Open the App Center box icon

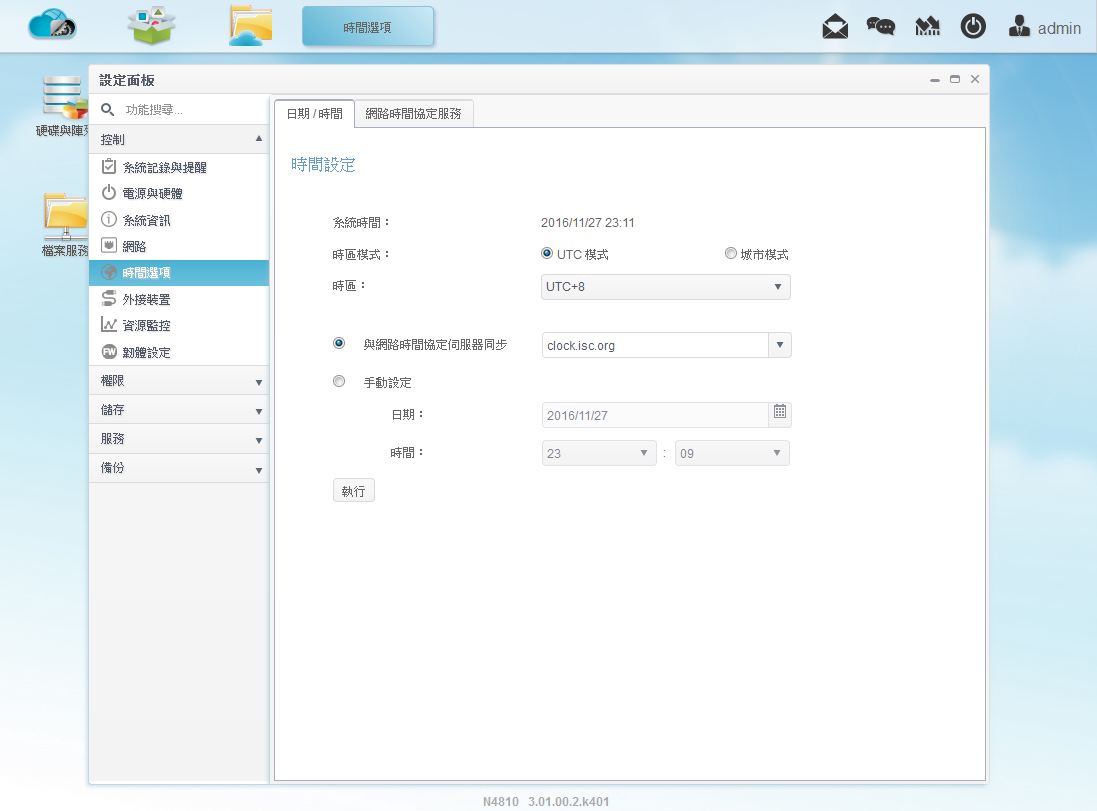151,25
